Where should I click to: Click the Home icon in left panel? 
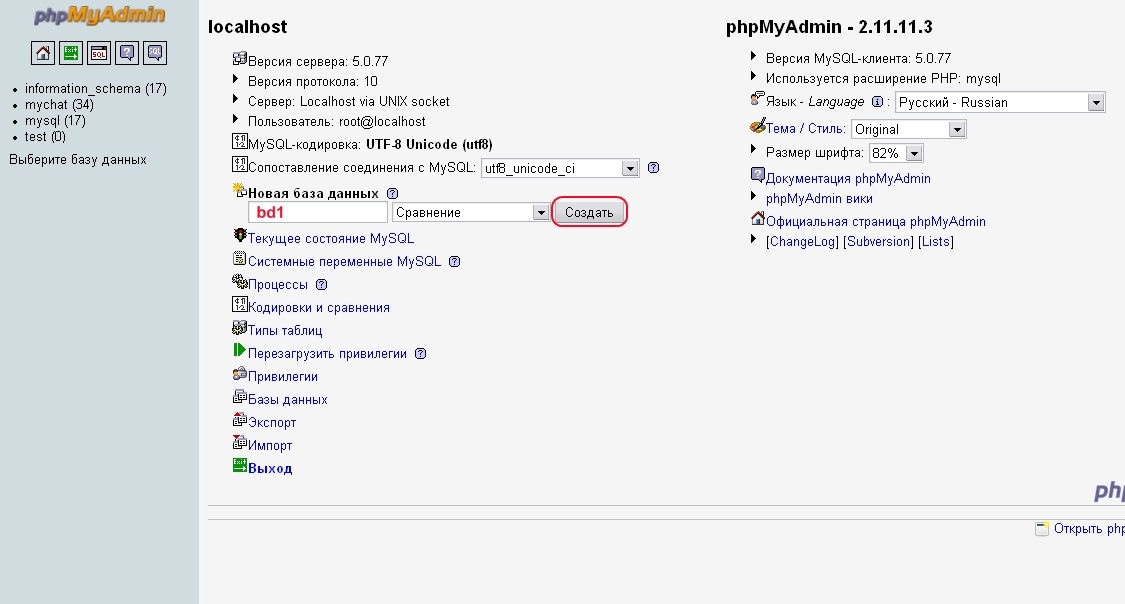(x=43, y=53)
